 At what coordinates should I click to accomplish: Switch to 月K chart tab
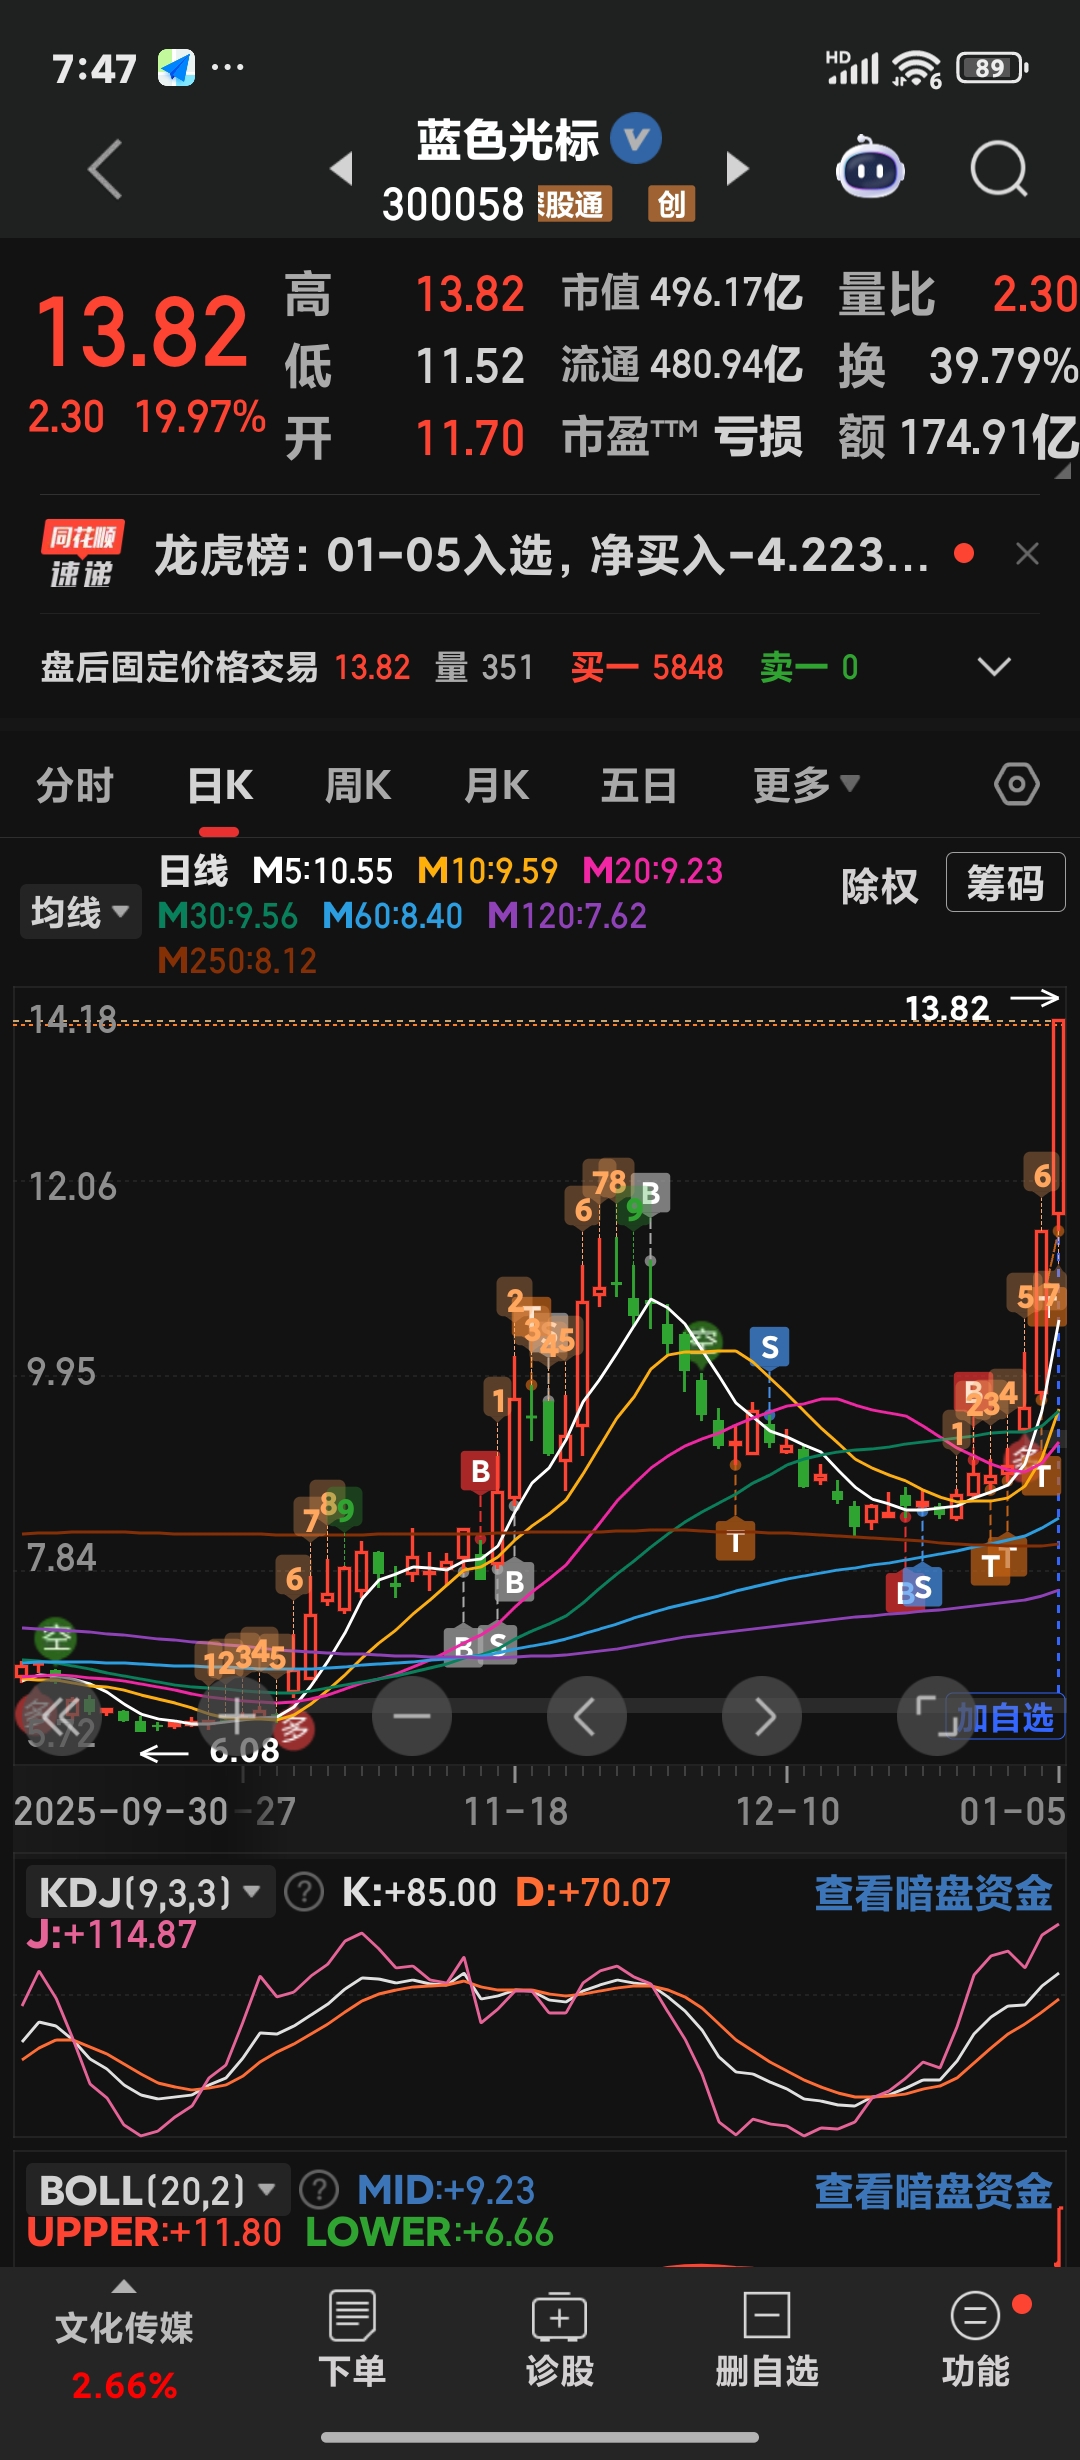coord(496,785)
